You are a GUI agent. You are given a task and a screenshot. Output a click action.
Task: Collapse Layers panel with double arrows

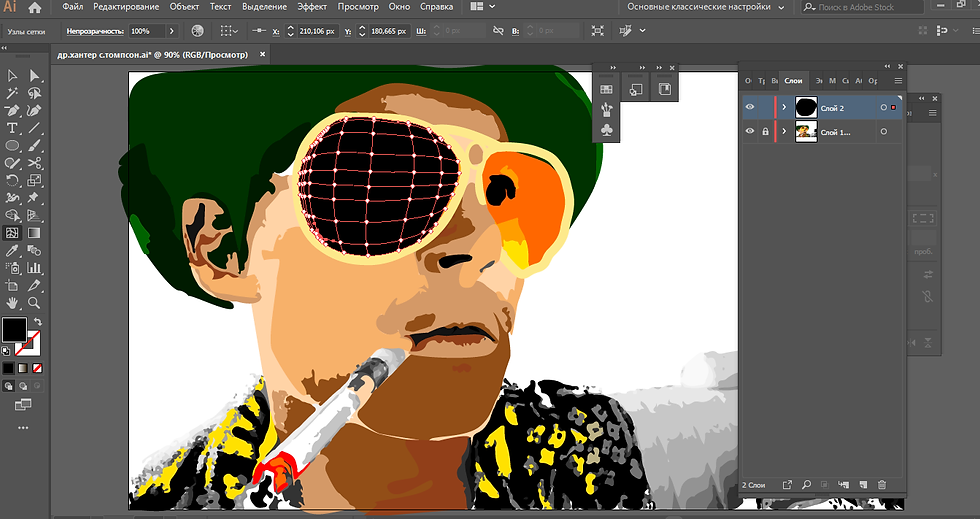click(888, 66)
